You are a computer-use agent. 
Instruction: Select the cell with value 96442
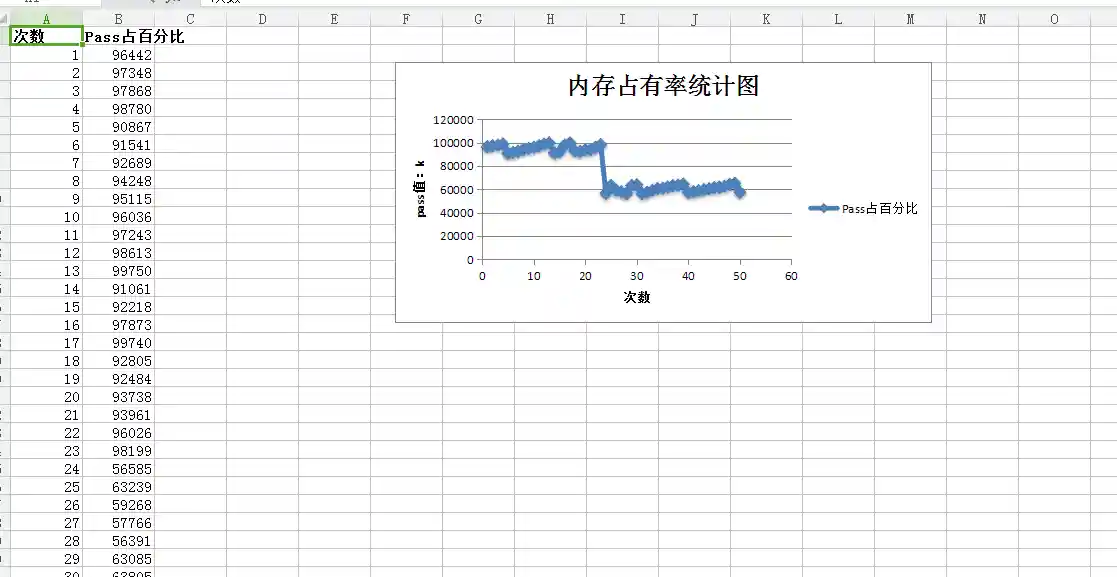[x=118, y=54]
